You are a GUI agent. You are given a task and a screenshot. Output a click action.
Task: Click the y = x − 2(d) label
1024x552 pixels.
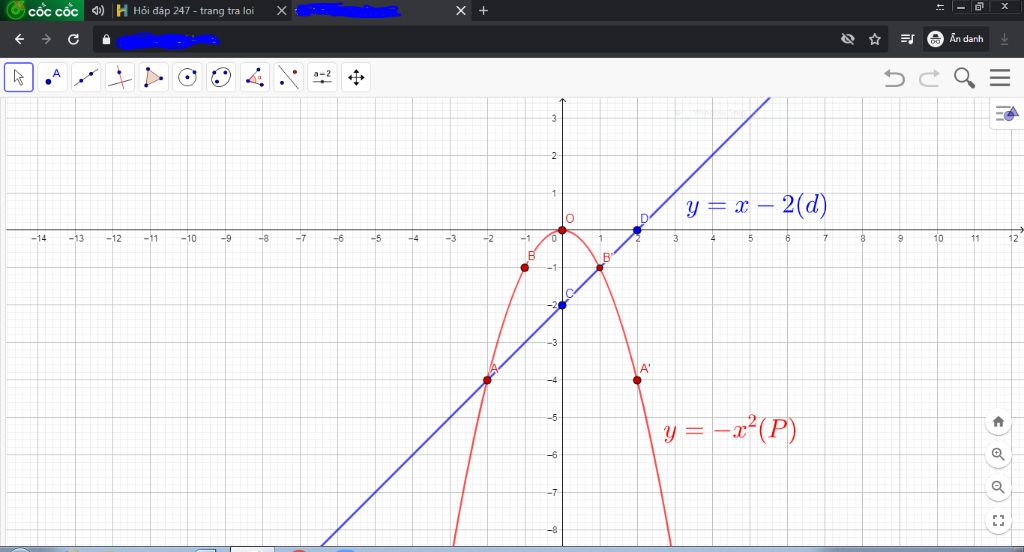point(756,206)
